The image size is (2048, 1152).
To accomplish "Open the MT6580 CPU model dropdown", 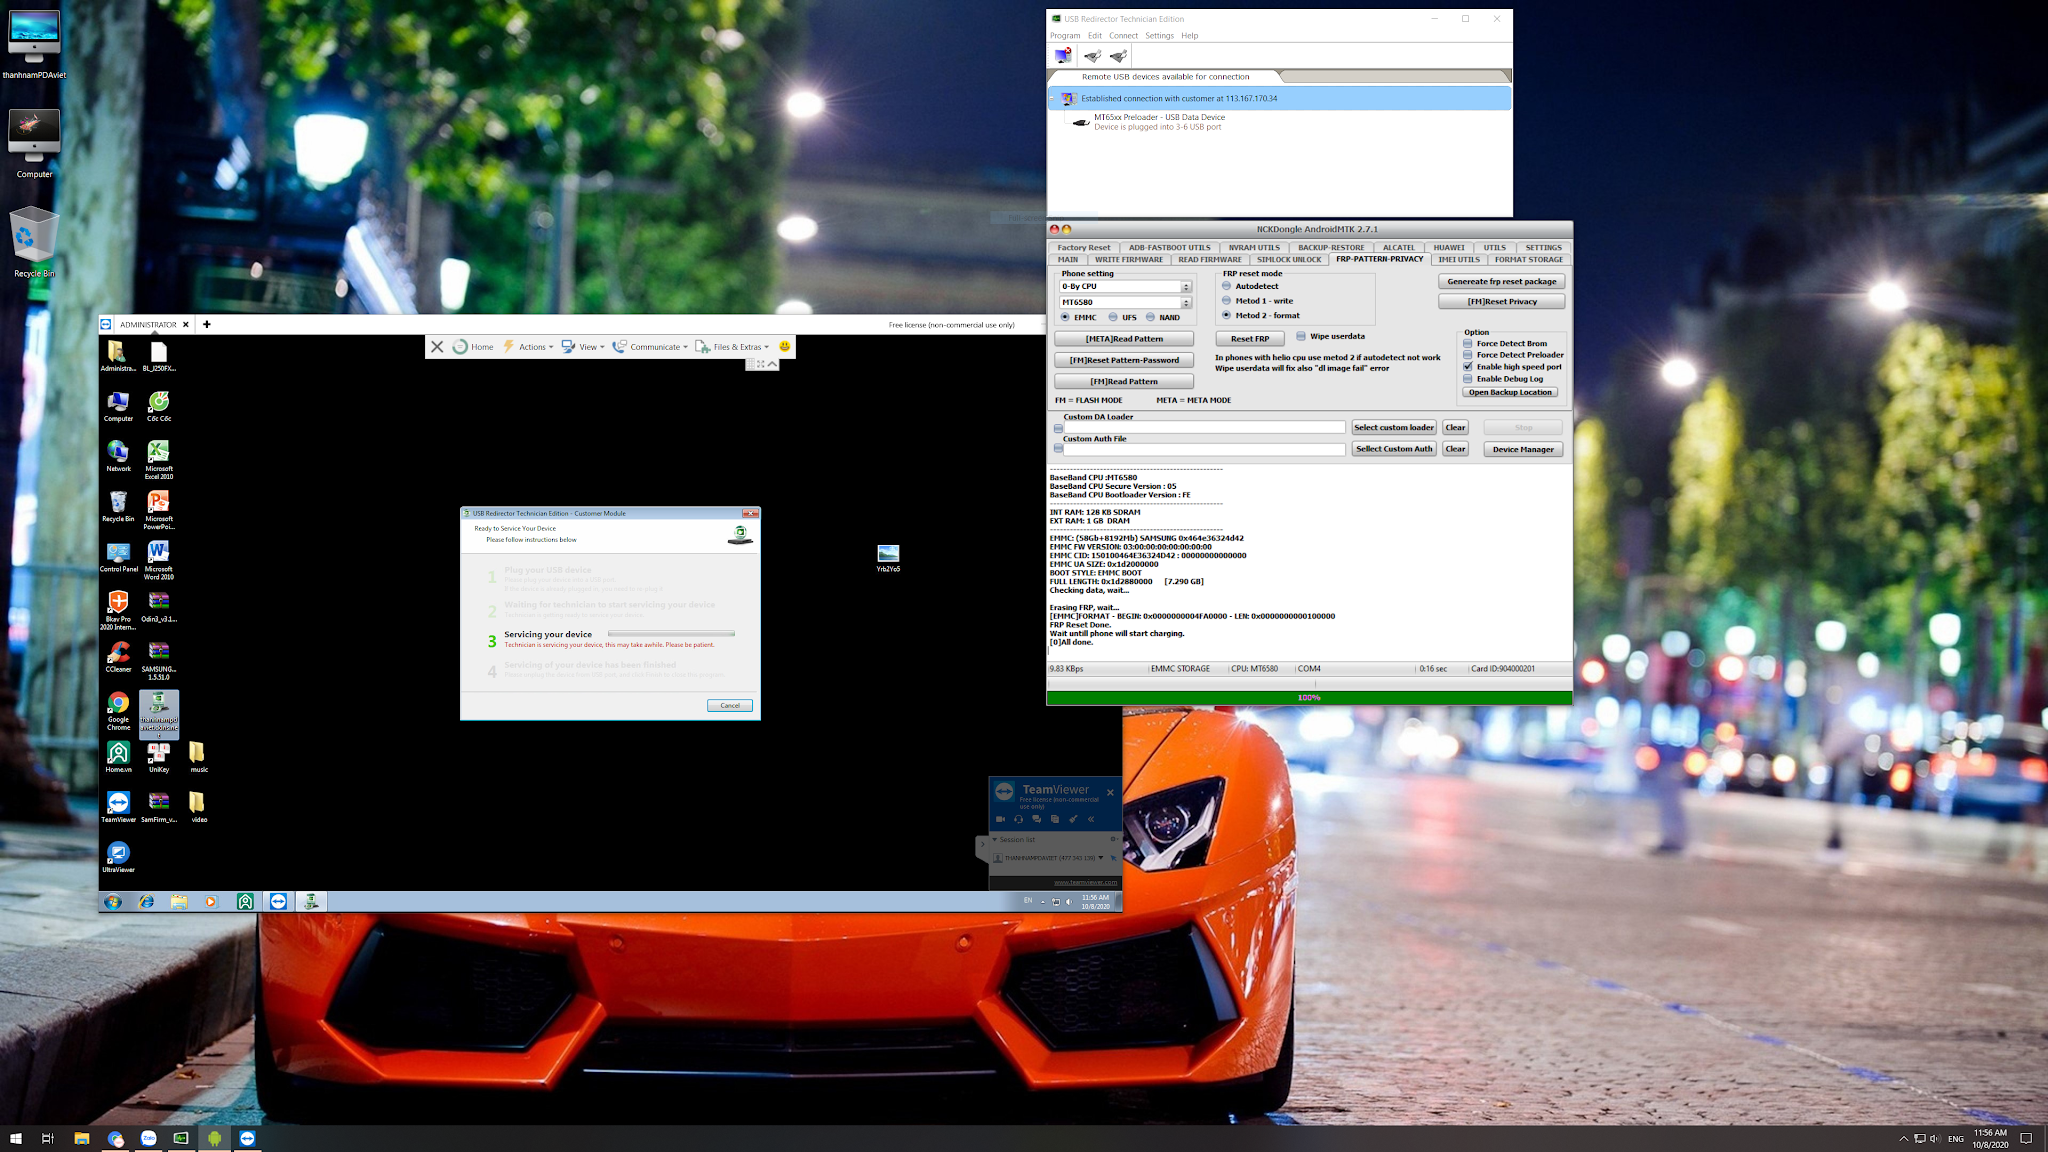I will (x=1186, y=302).
